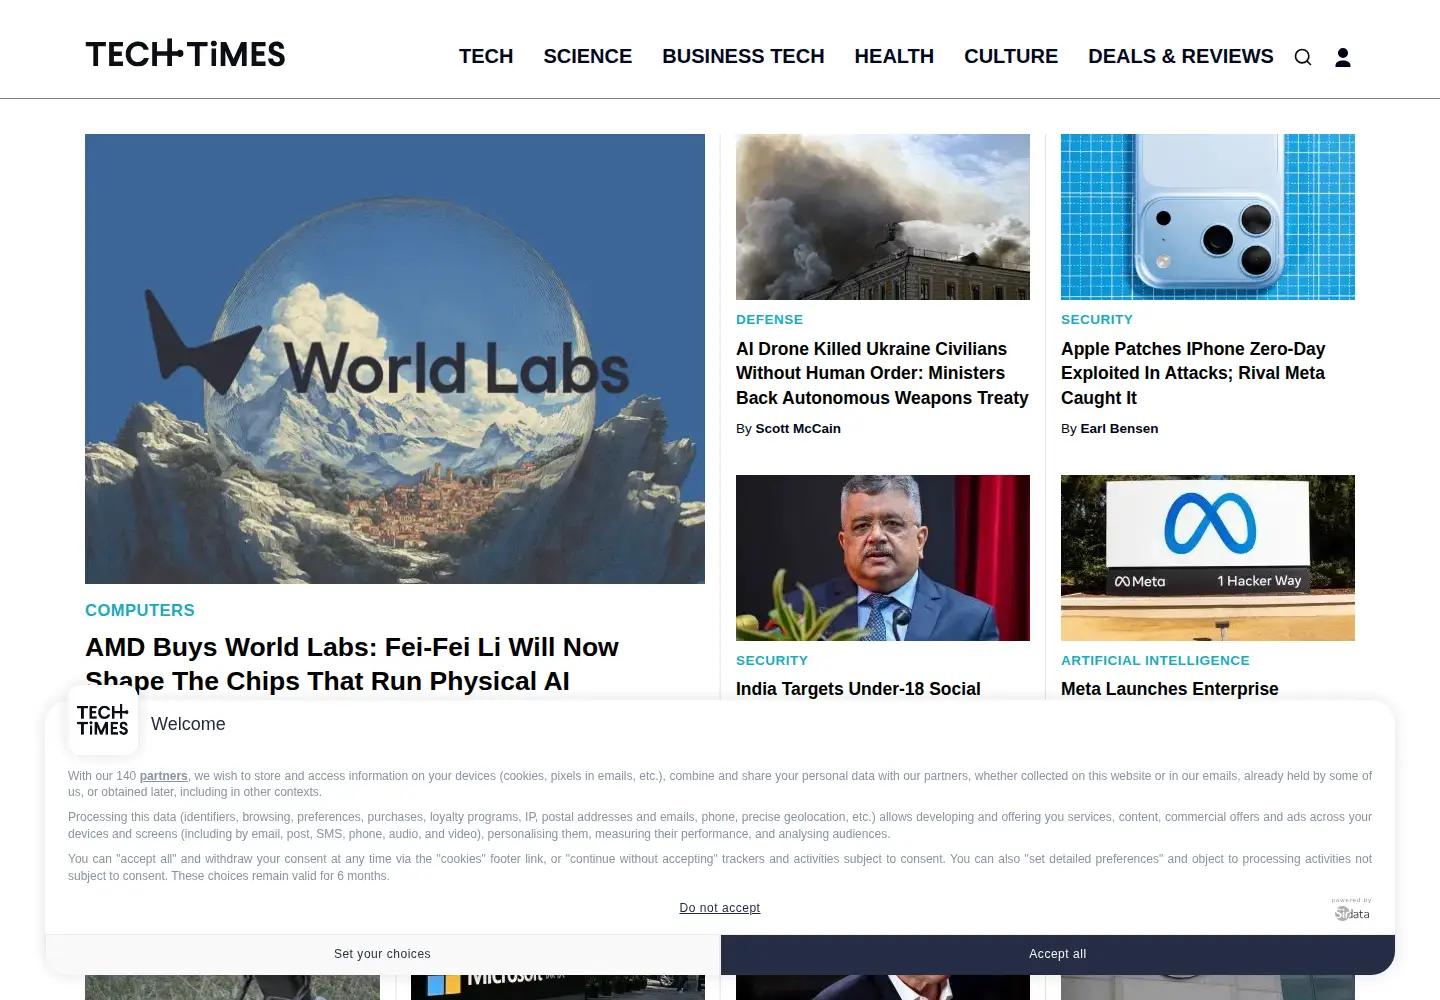
Task: Open the blue iPhone camera photo
Action: pos(1208,217)
